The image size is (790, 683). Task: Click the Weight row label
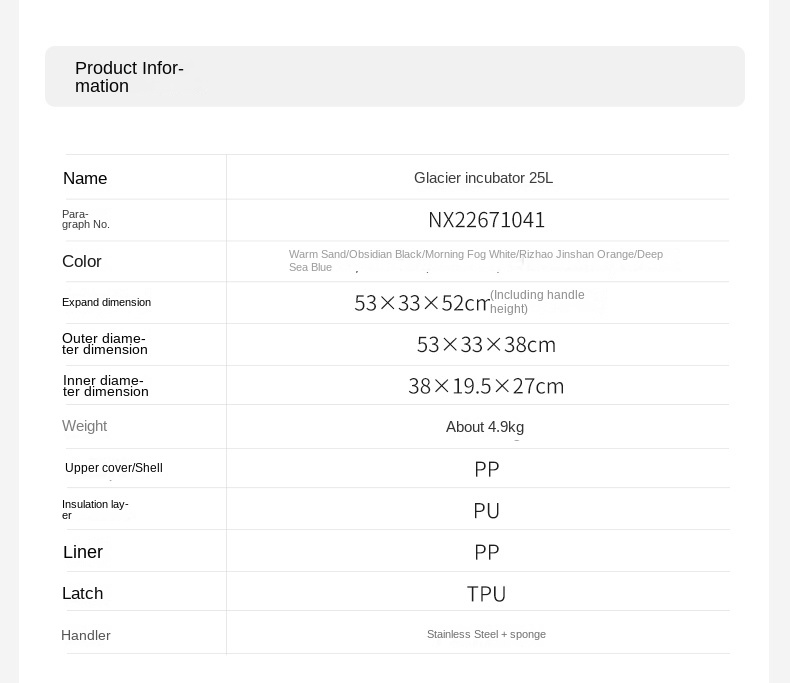(85, 427)
